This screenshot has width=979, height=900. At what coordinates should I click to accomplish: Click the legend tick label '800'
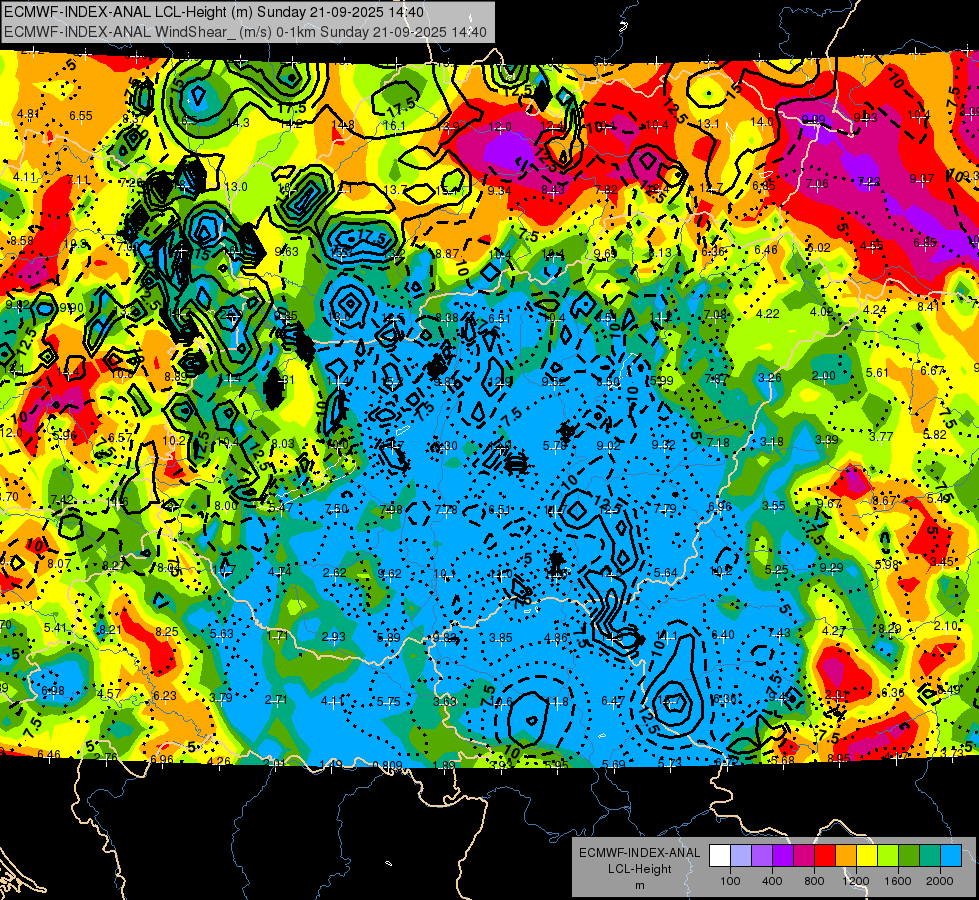[x=814, y=881]
